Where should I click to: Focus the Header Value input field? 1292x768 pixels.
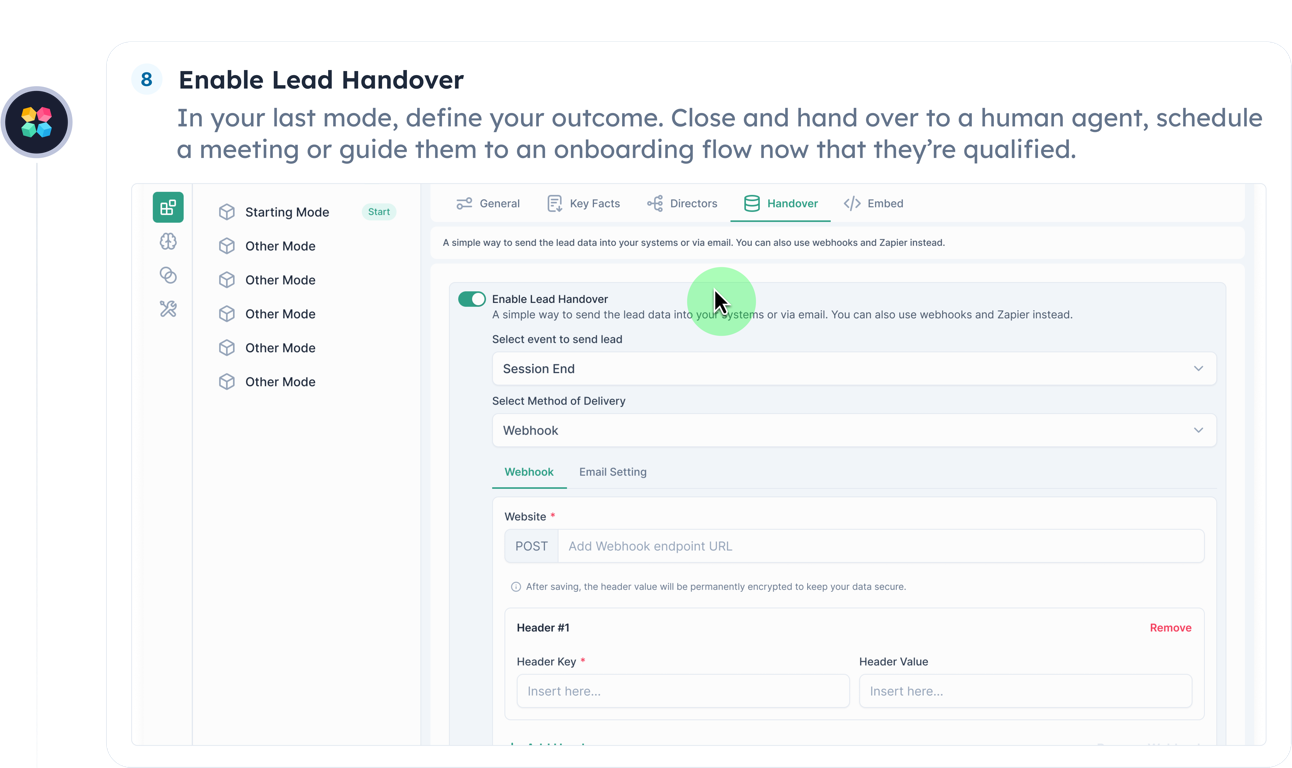tap(1025, 691)
